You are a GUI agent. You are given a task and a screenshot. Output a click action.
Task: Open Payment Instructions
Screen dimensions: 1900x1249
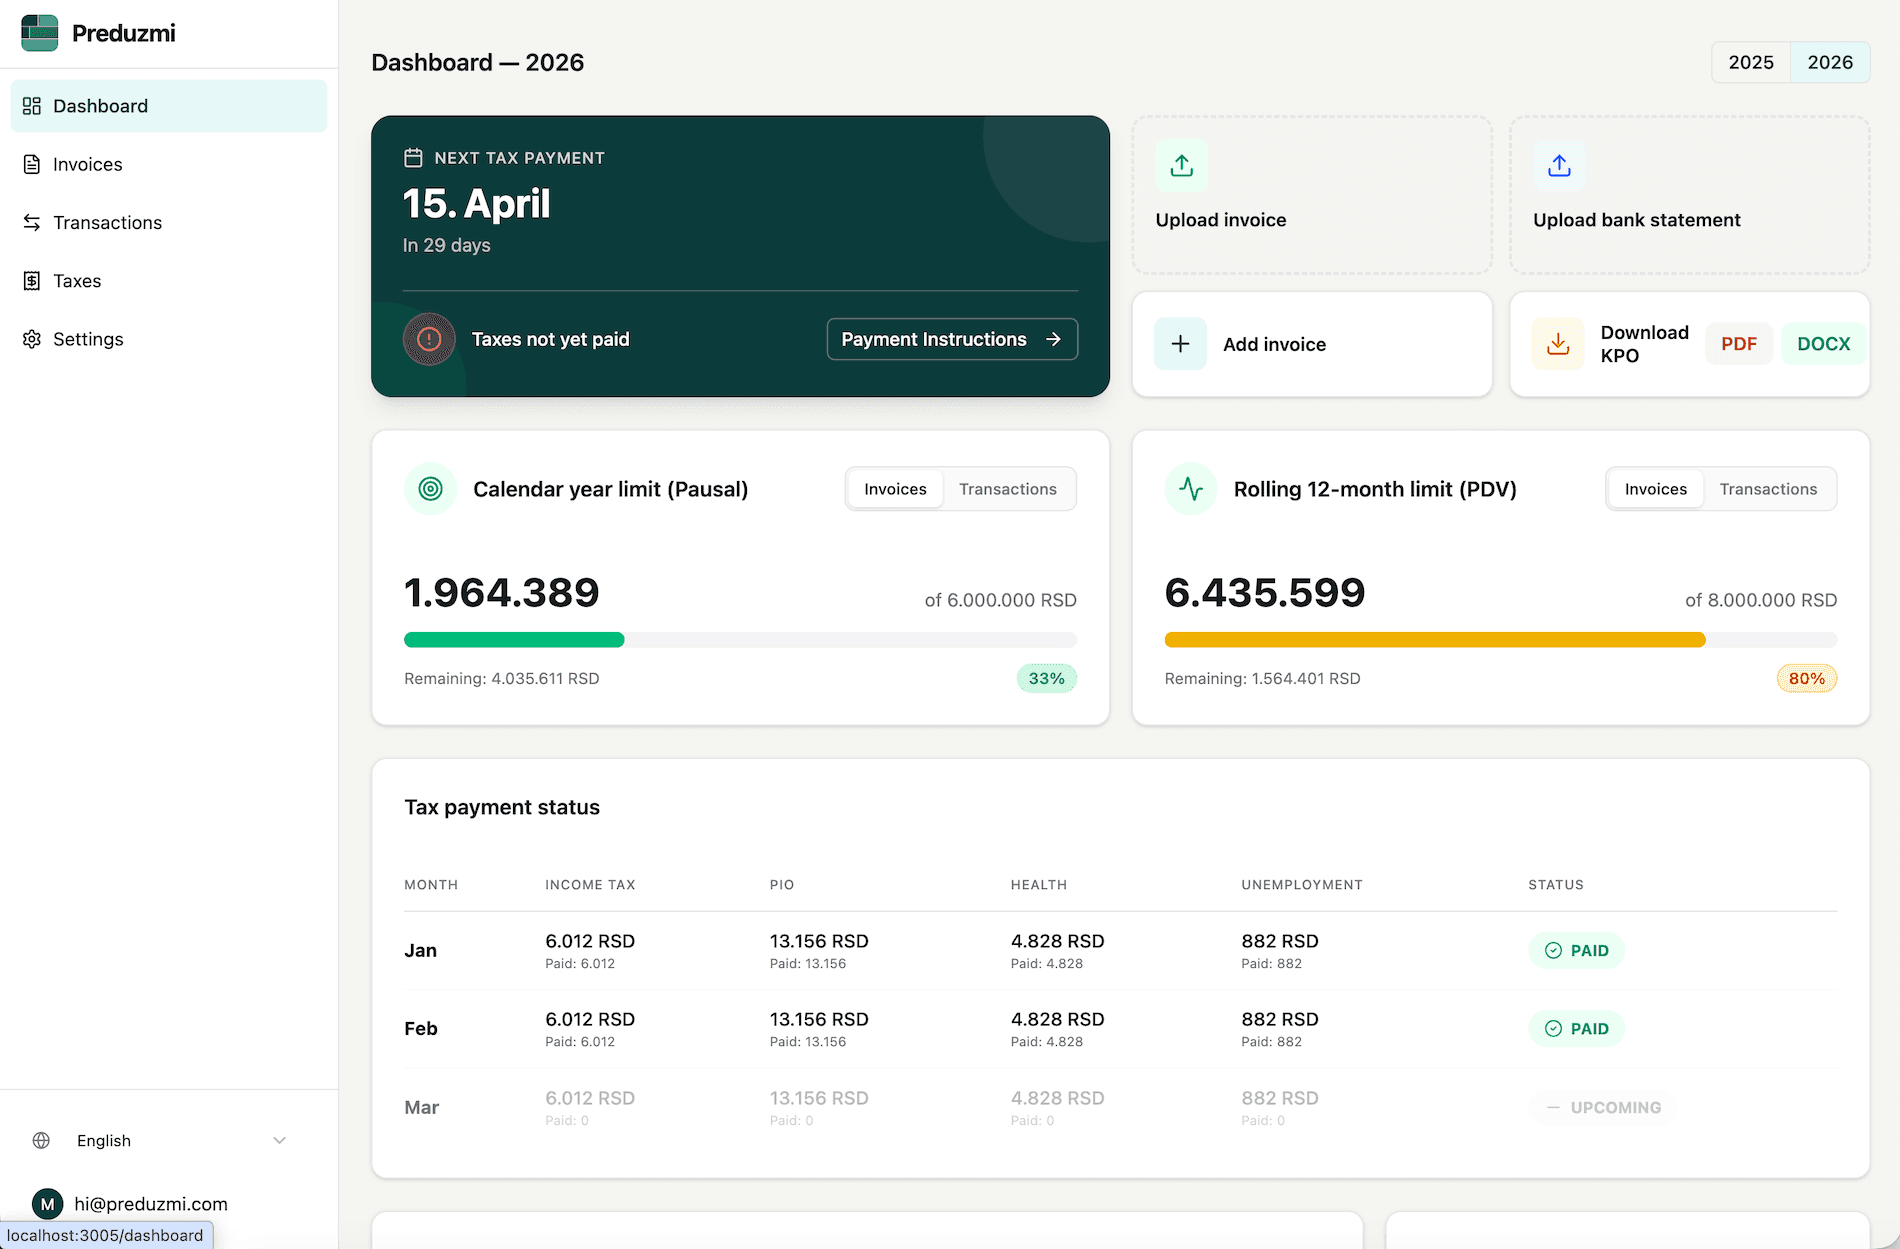pyautogui.click(x=950, y=339)
